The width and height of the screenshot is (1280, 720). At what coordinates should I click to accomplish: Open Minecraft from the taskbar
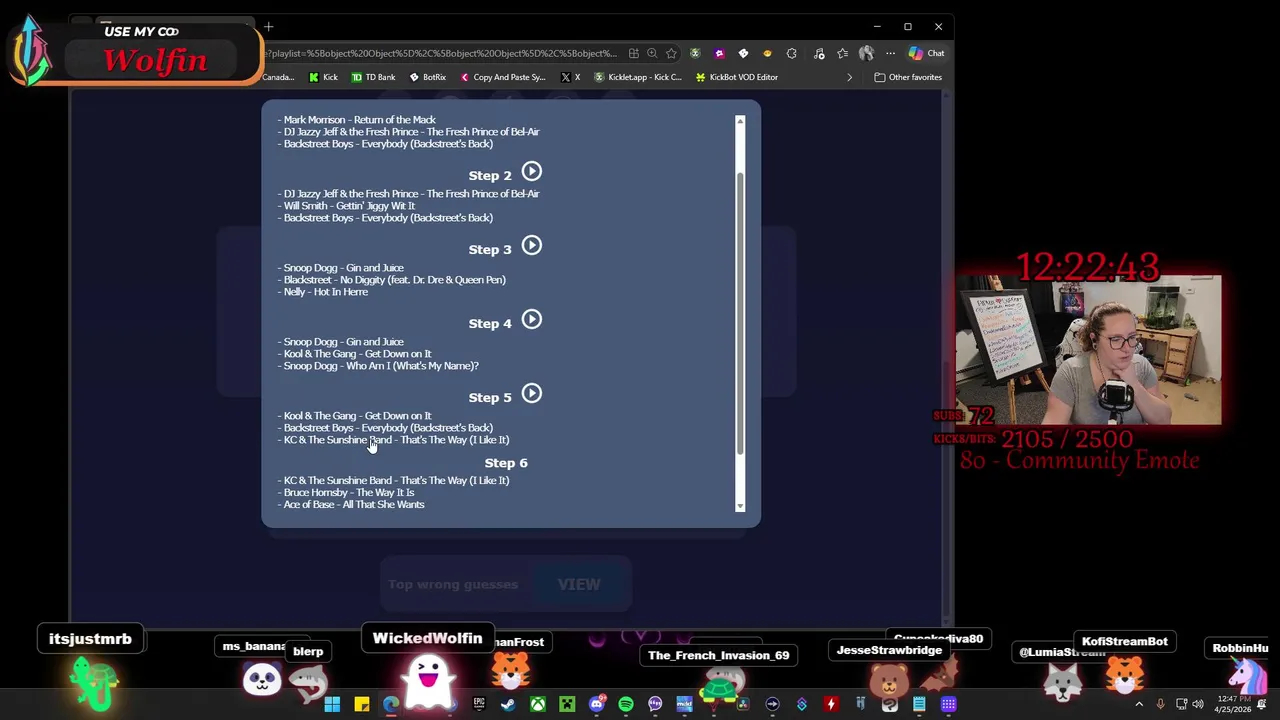coord(567,704)
